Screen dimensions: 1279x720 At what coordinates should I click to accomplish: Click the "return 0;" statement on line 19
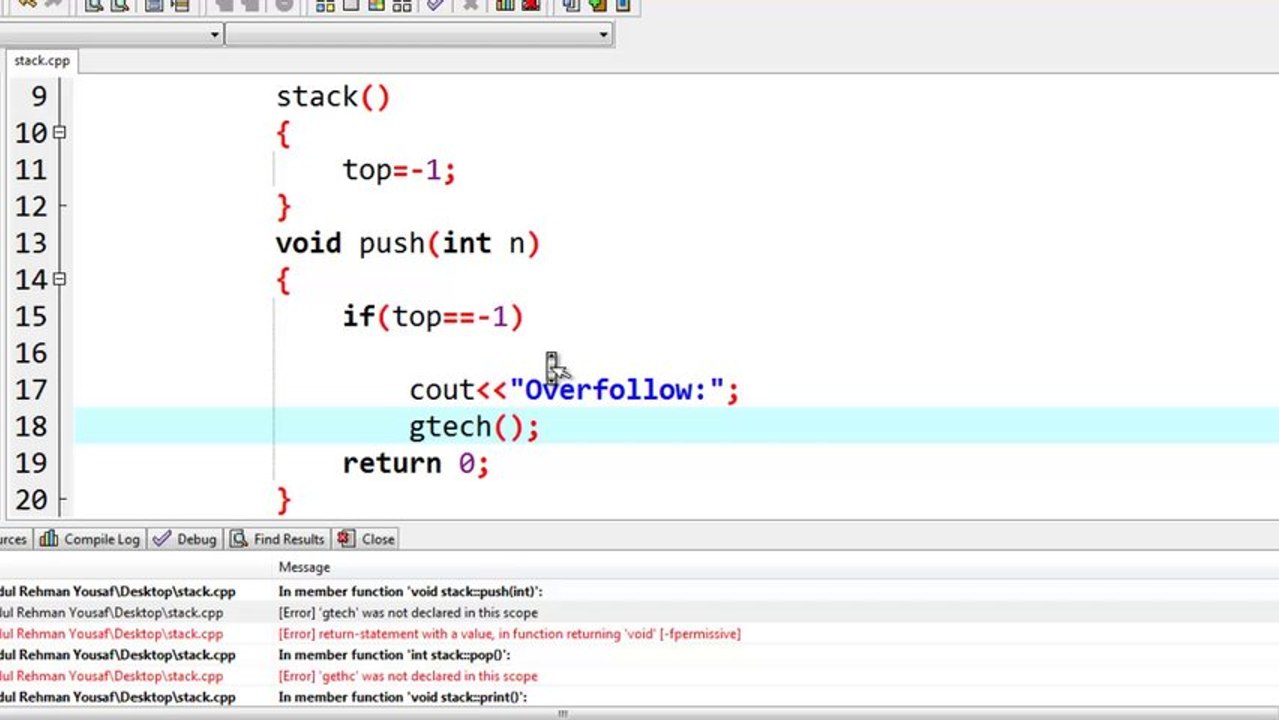click(x=416, y=464)
